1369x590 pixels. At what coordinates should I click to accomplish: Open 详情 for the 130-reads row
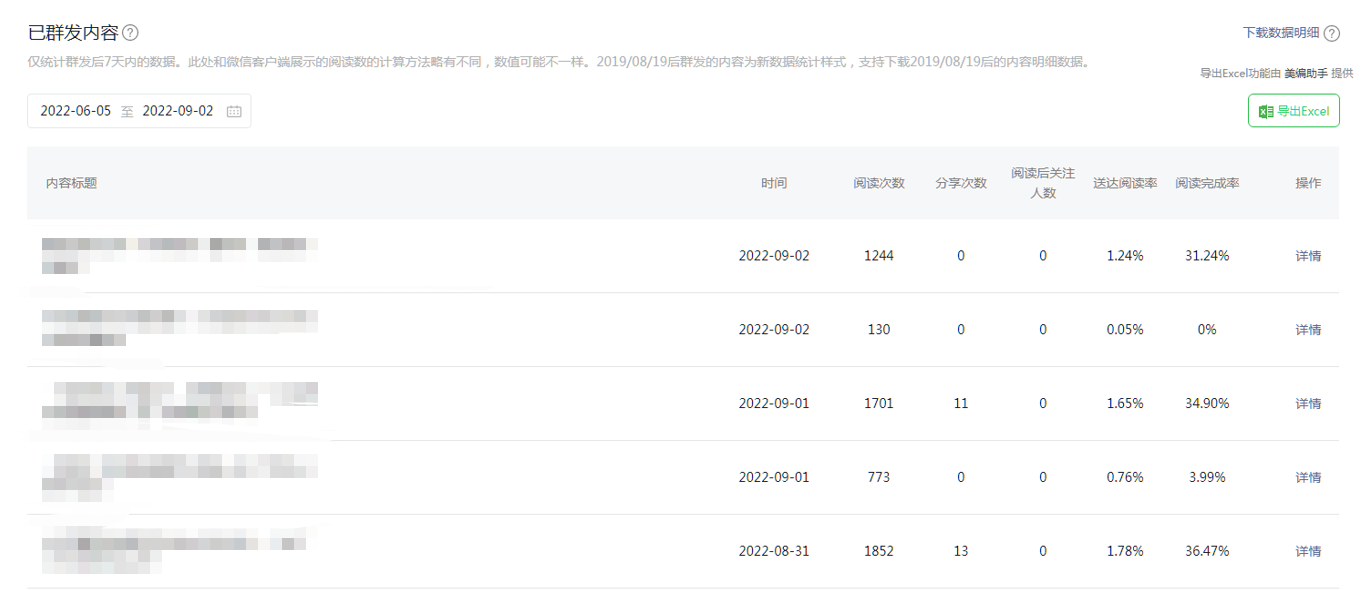coord(1308,330)
